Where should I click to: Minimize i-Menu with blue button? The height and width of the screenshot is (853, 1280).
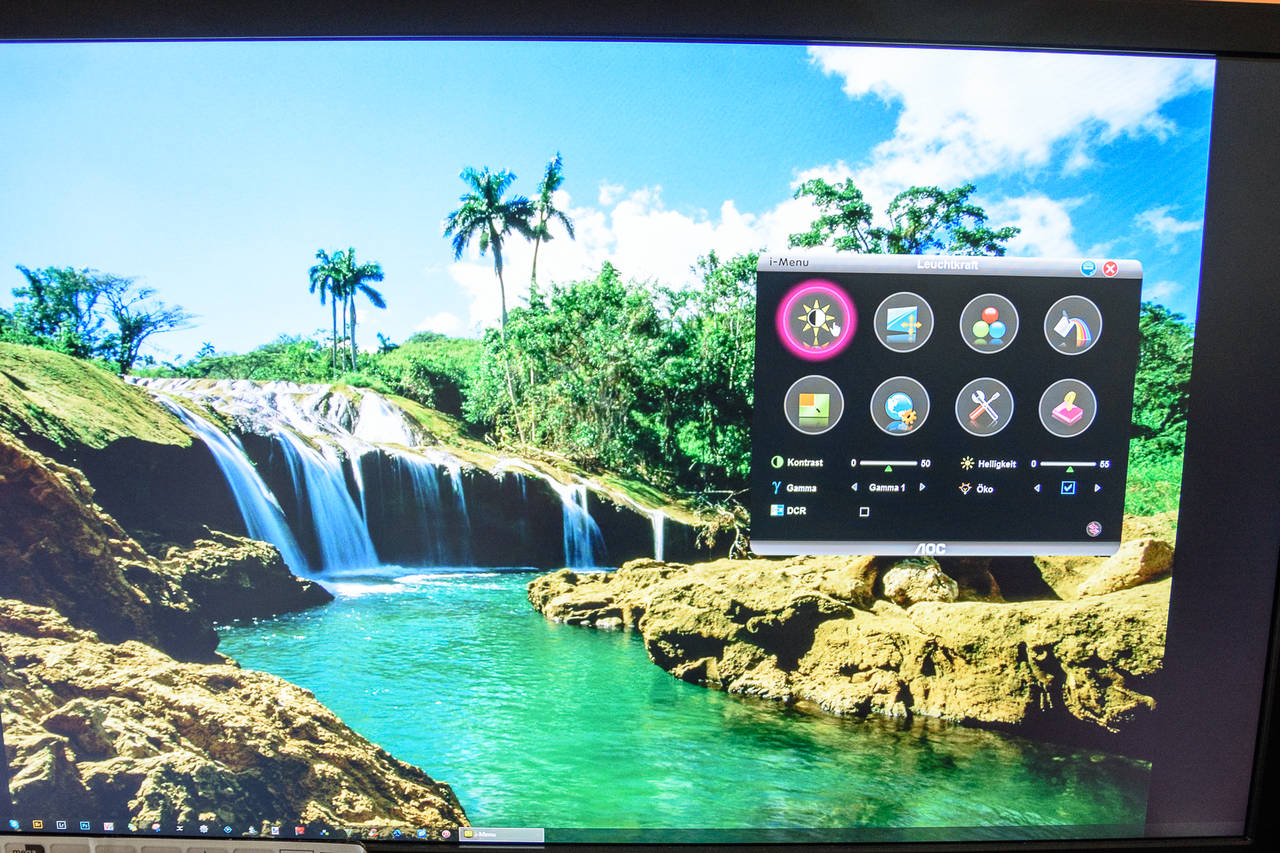click(1088, 268)
